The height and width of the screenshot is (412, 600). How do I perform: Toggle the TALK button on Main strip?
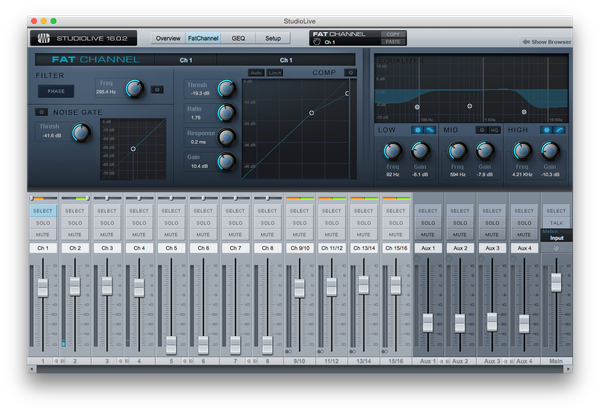tap(556, 223)
